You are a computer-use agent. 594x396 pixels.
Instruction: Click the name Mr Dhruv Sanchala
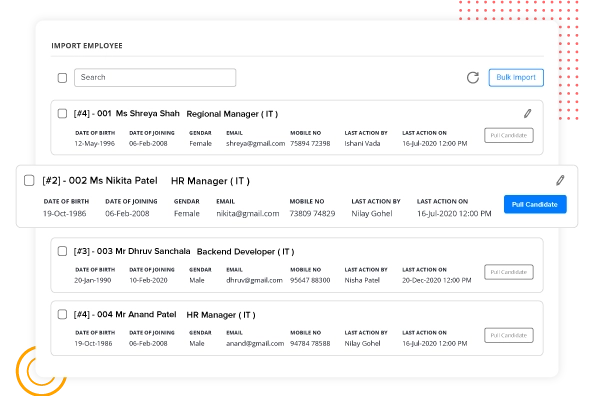[153, 251]
